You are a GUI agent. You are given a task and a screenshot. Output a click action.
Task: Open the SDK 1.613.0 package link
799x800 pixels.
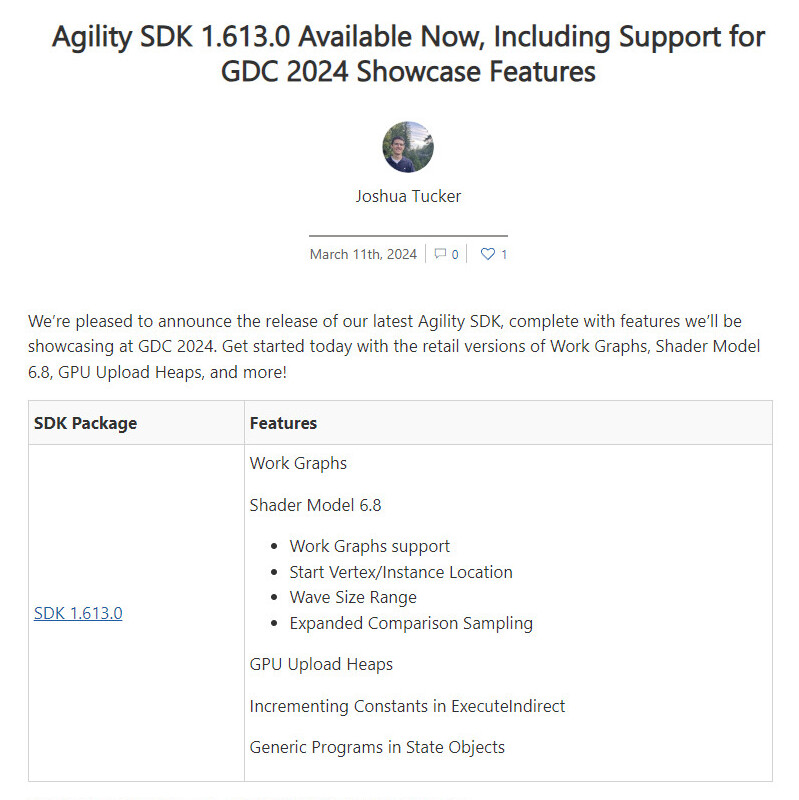(78, 613)
